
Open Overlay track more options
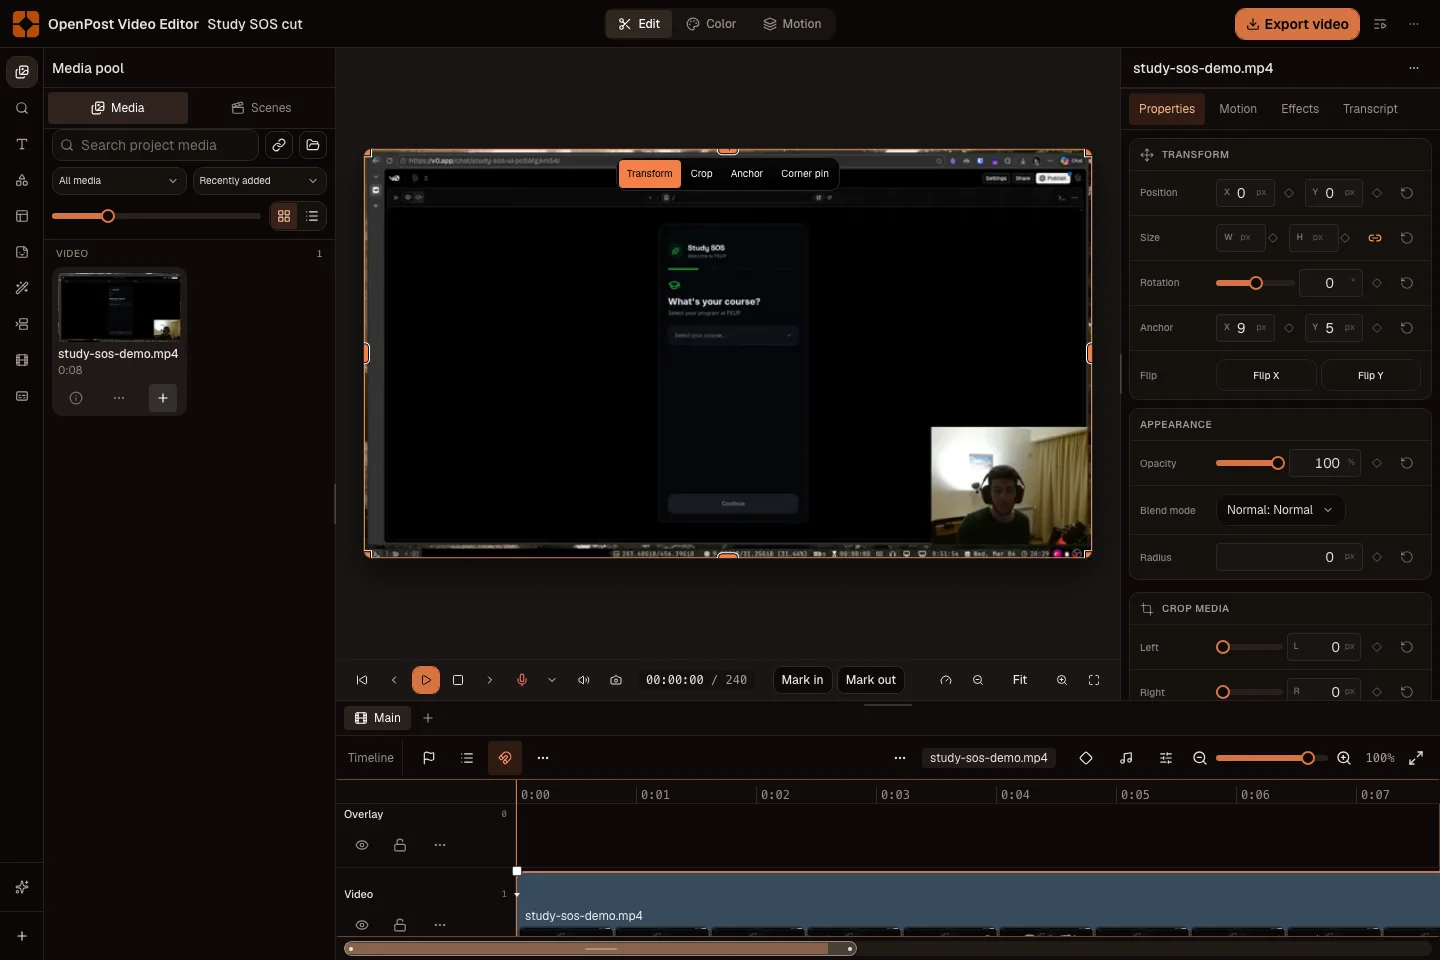[440, 845]
